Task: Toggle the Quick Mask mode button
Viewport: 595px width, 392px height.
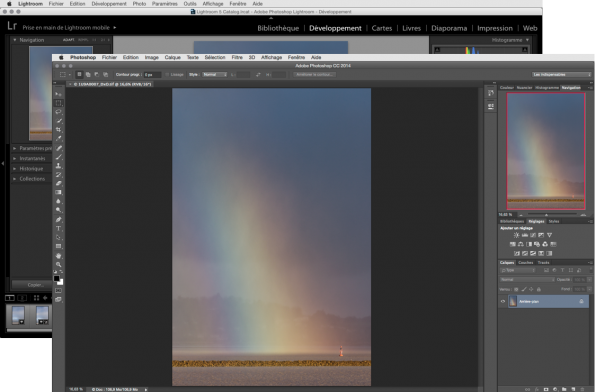Action: pos(58,291)
